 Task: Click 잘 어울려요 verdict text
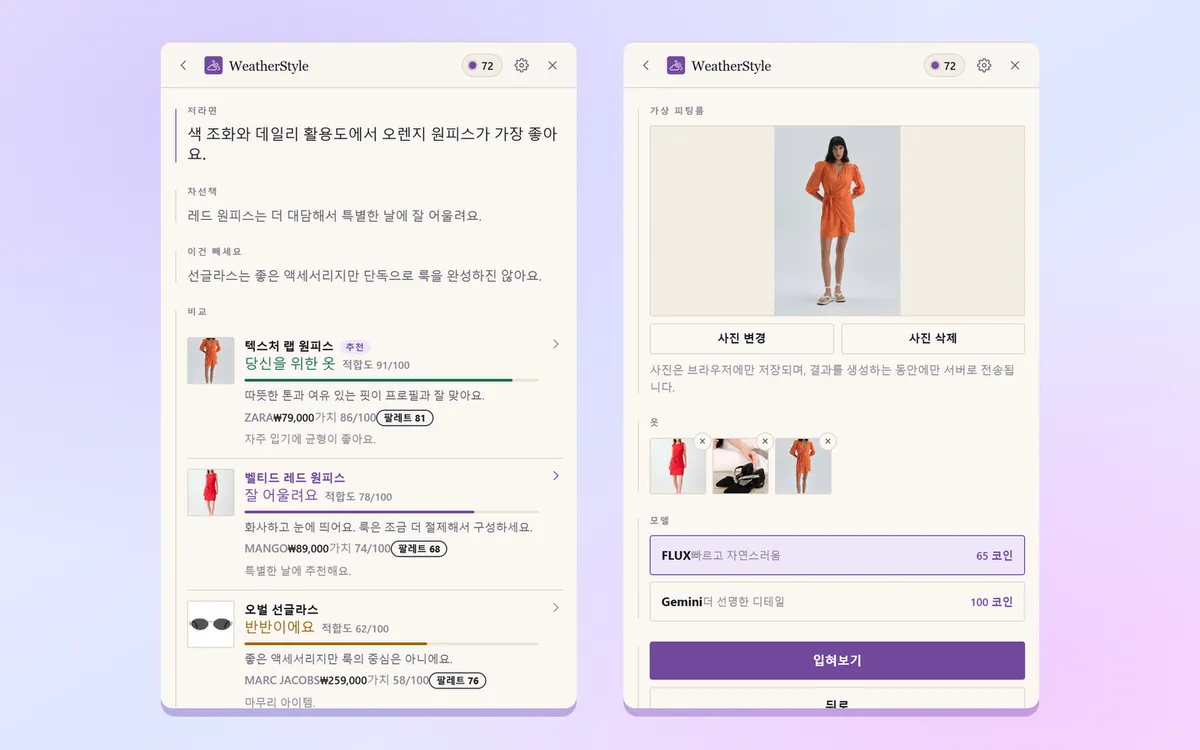coord(281,495)
